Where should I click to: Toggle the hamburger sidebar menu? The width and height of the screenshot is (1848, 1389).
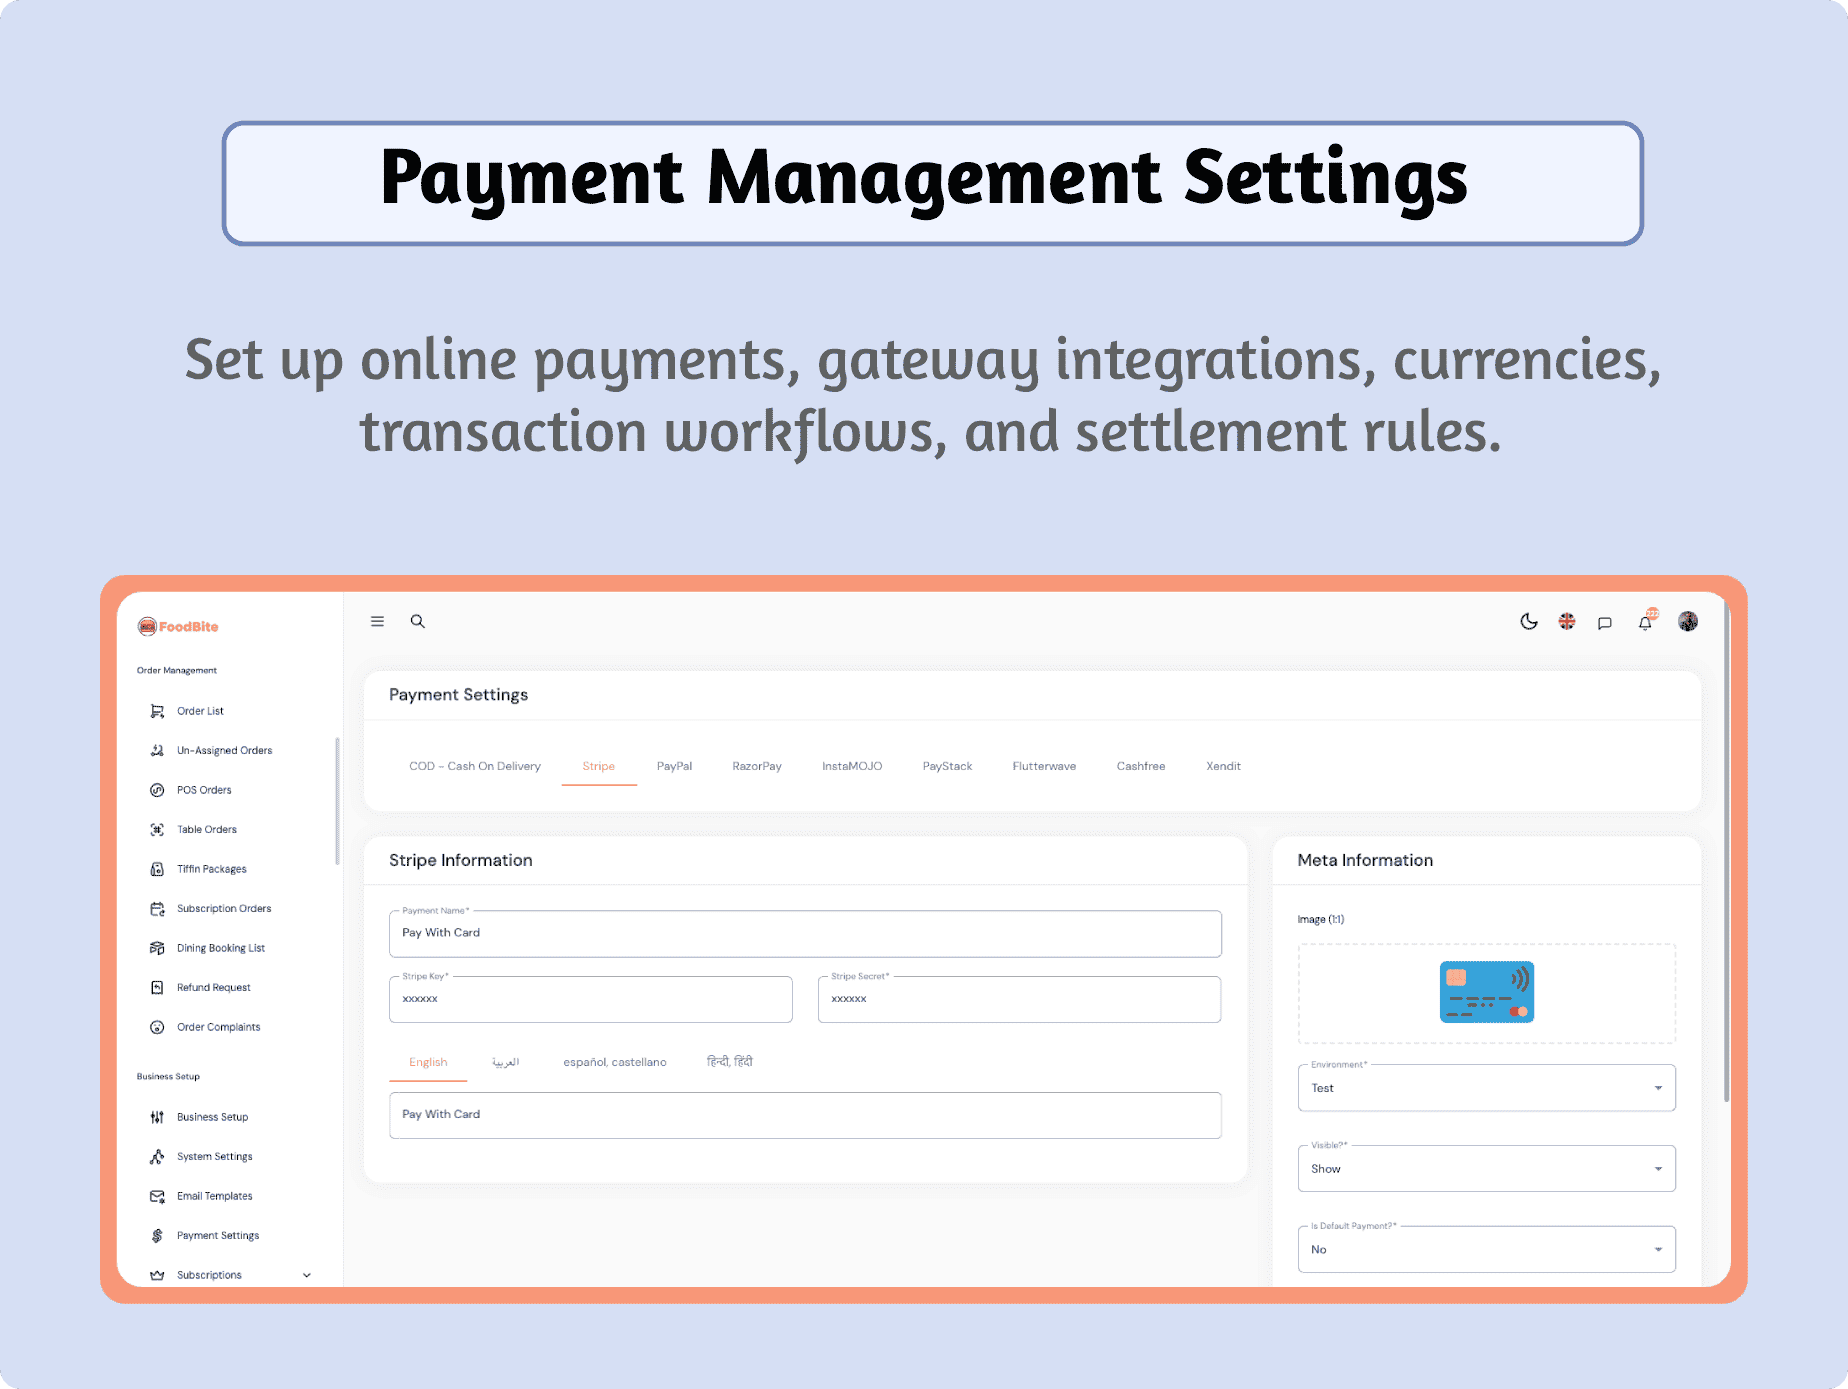click(377, 621)
